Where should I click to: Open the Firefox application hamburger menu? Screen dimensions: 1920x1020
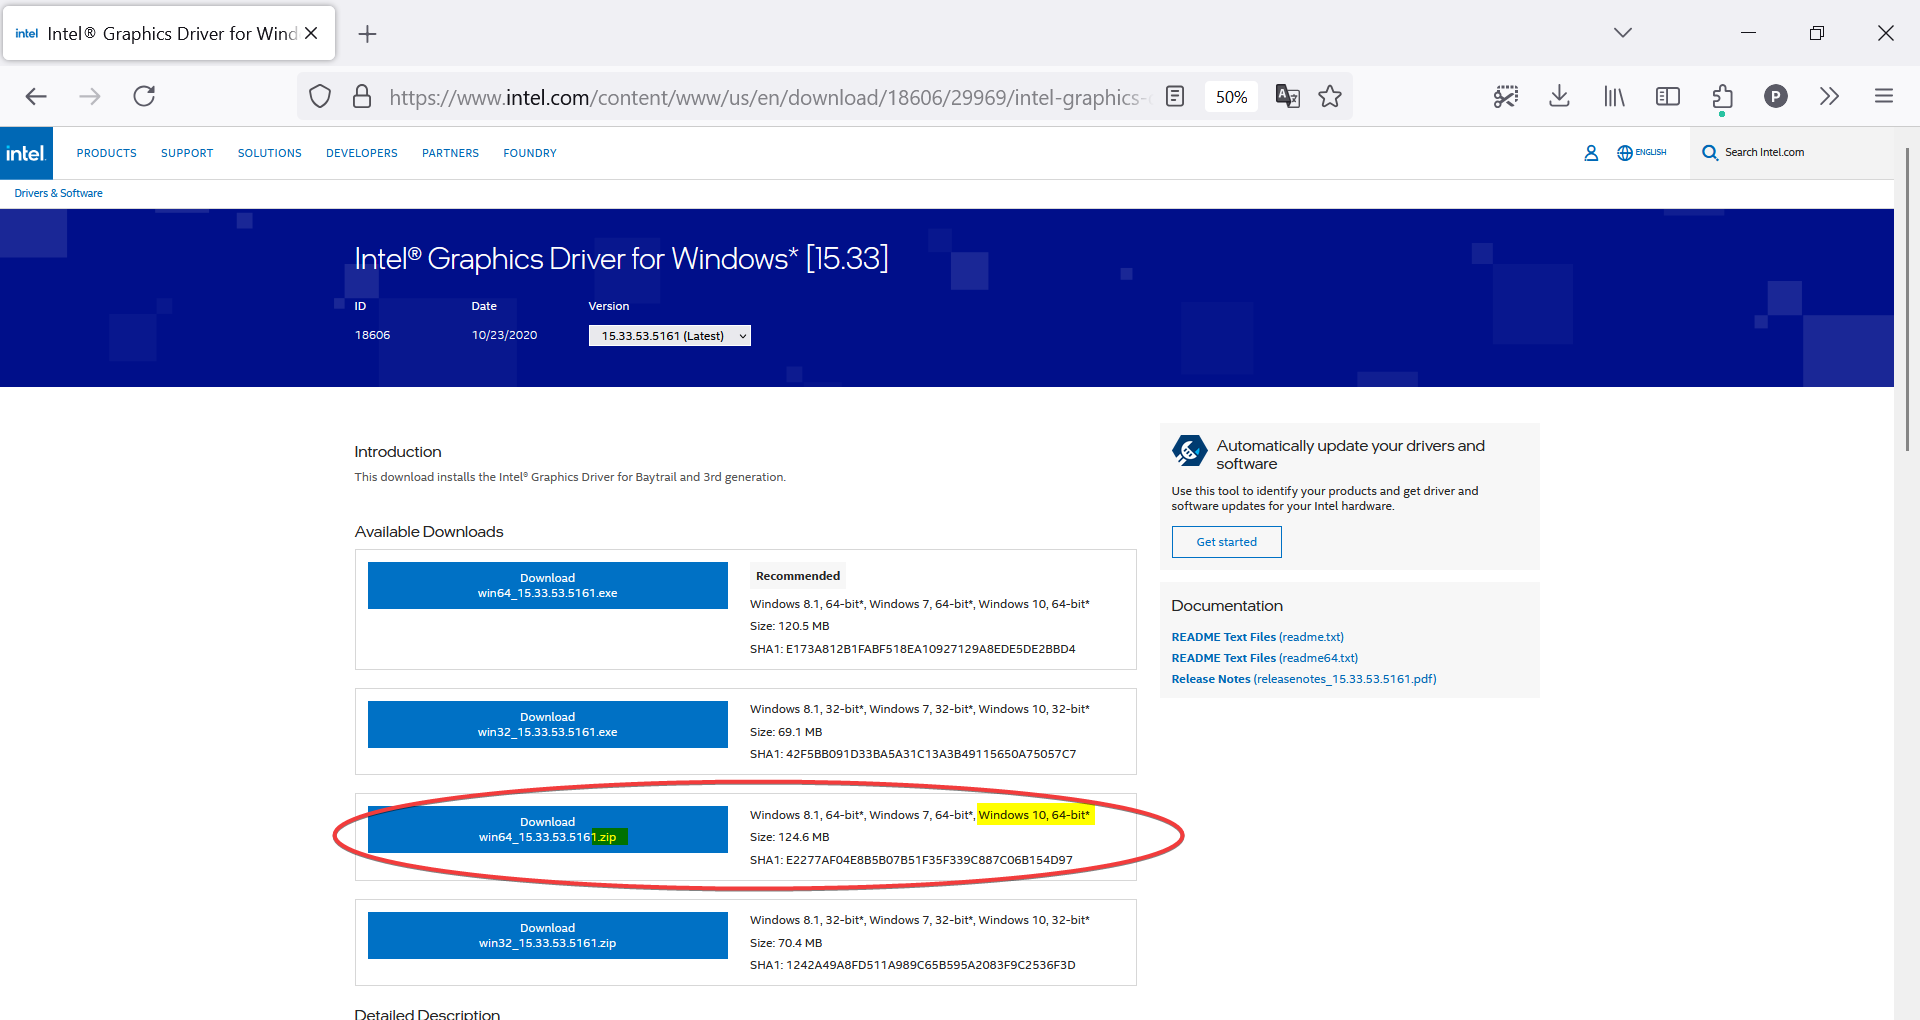(x=1884, y=96)
